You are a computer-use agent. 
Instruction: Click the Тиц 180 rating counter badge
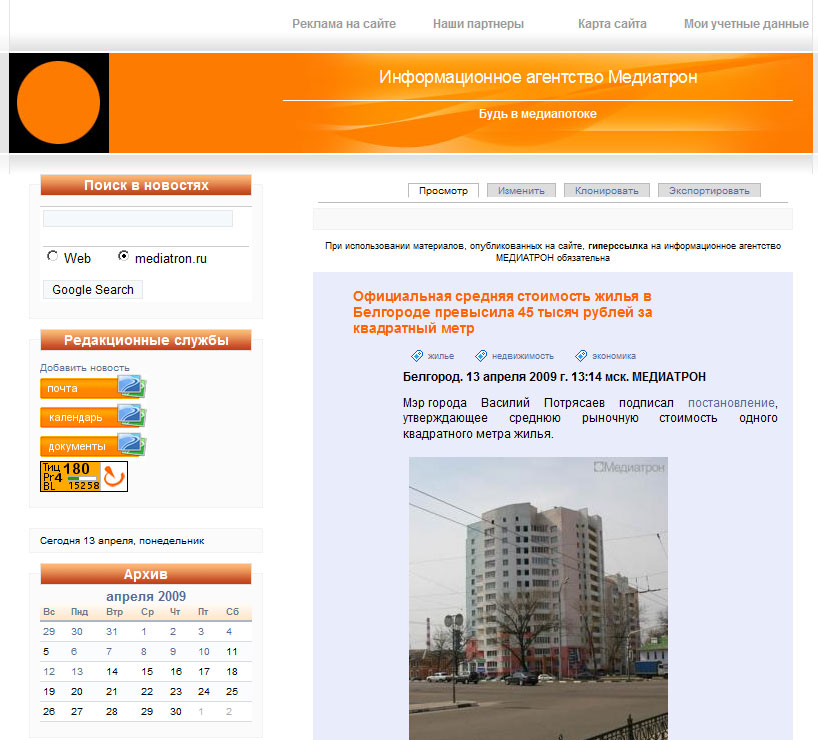point(84,476)
